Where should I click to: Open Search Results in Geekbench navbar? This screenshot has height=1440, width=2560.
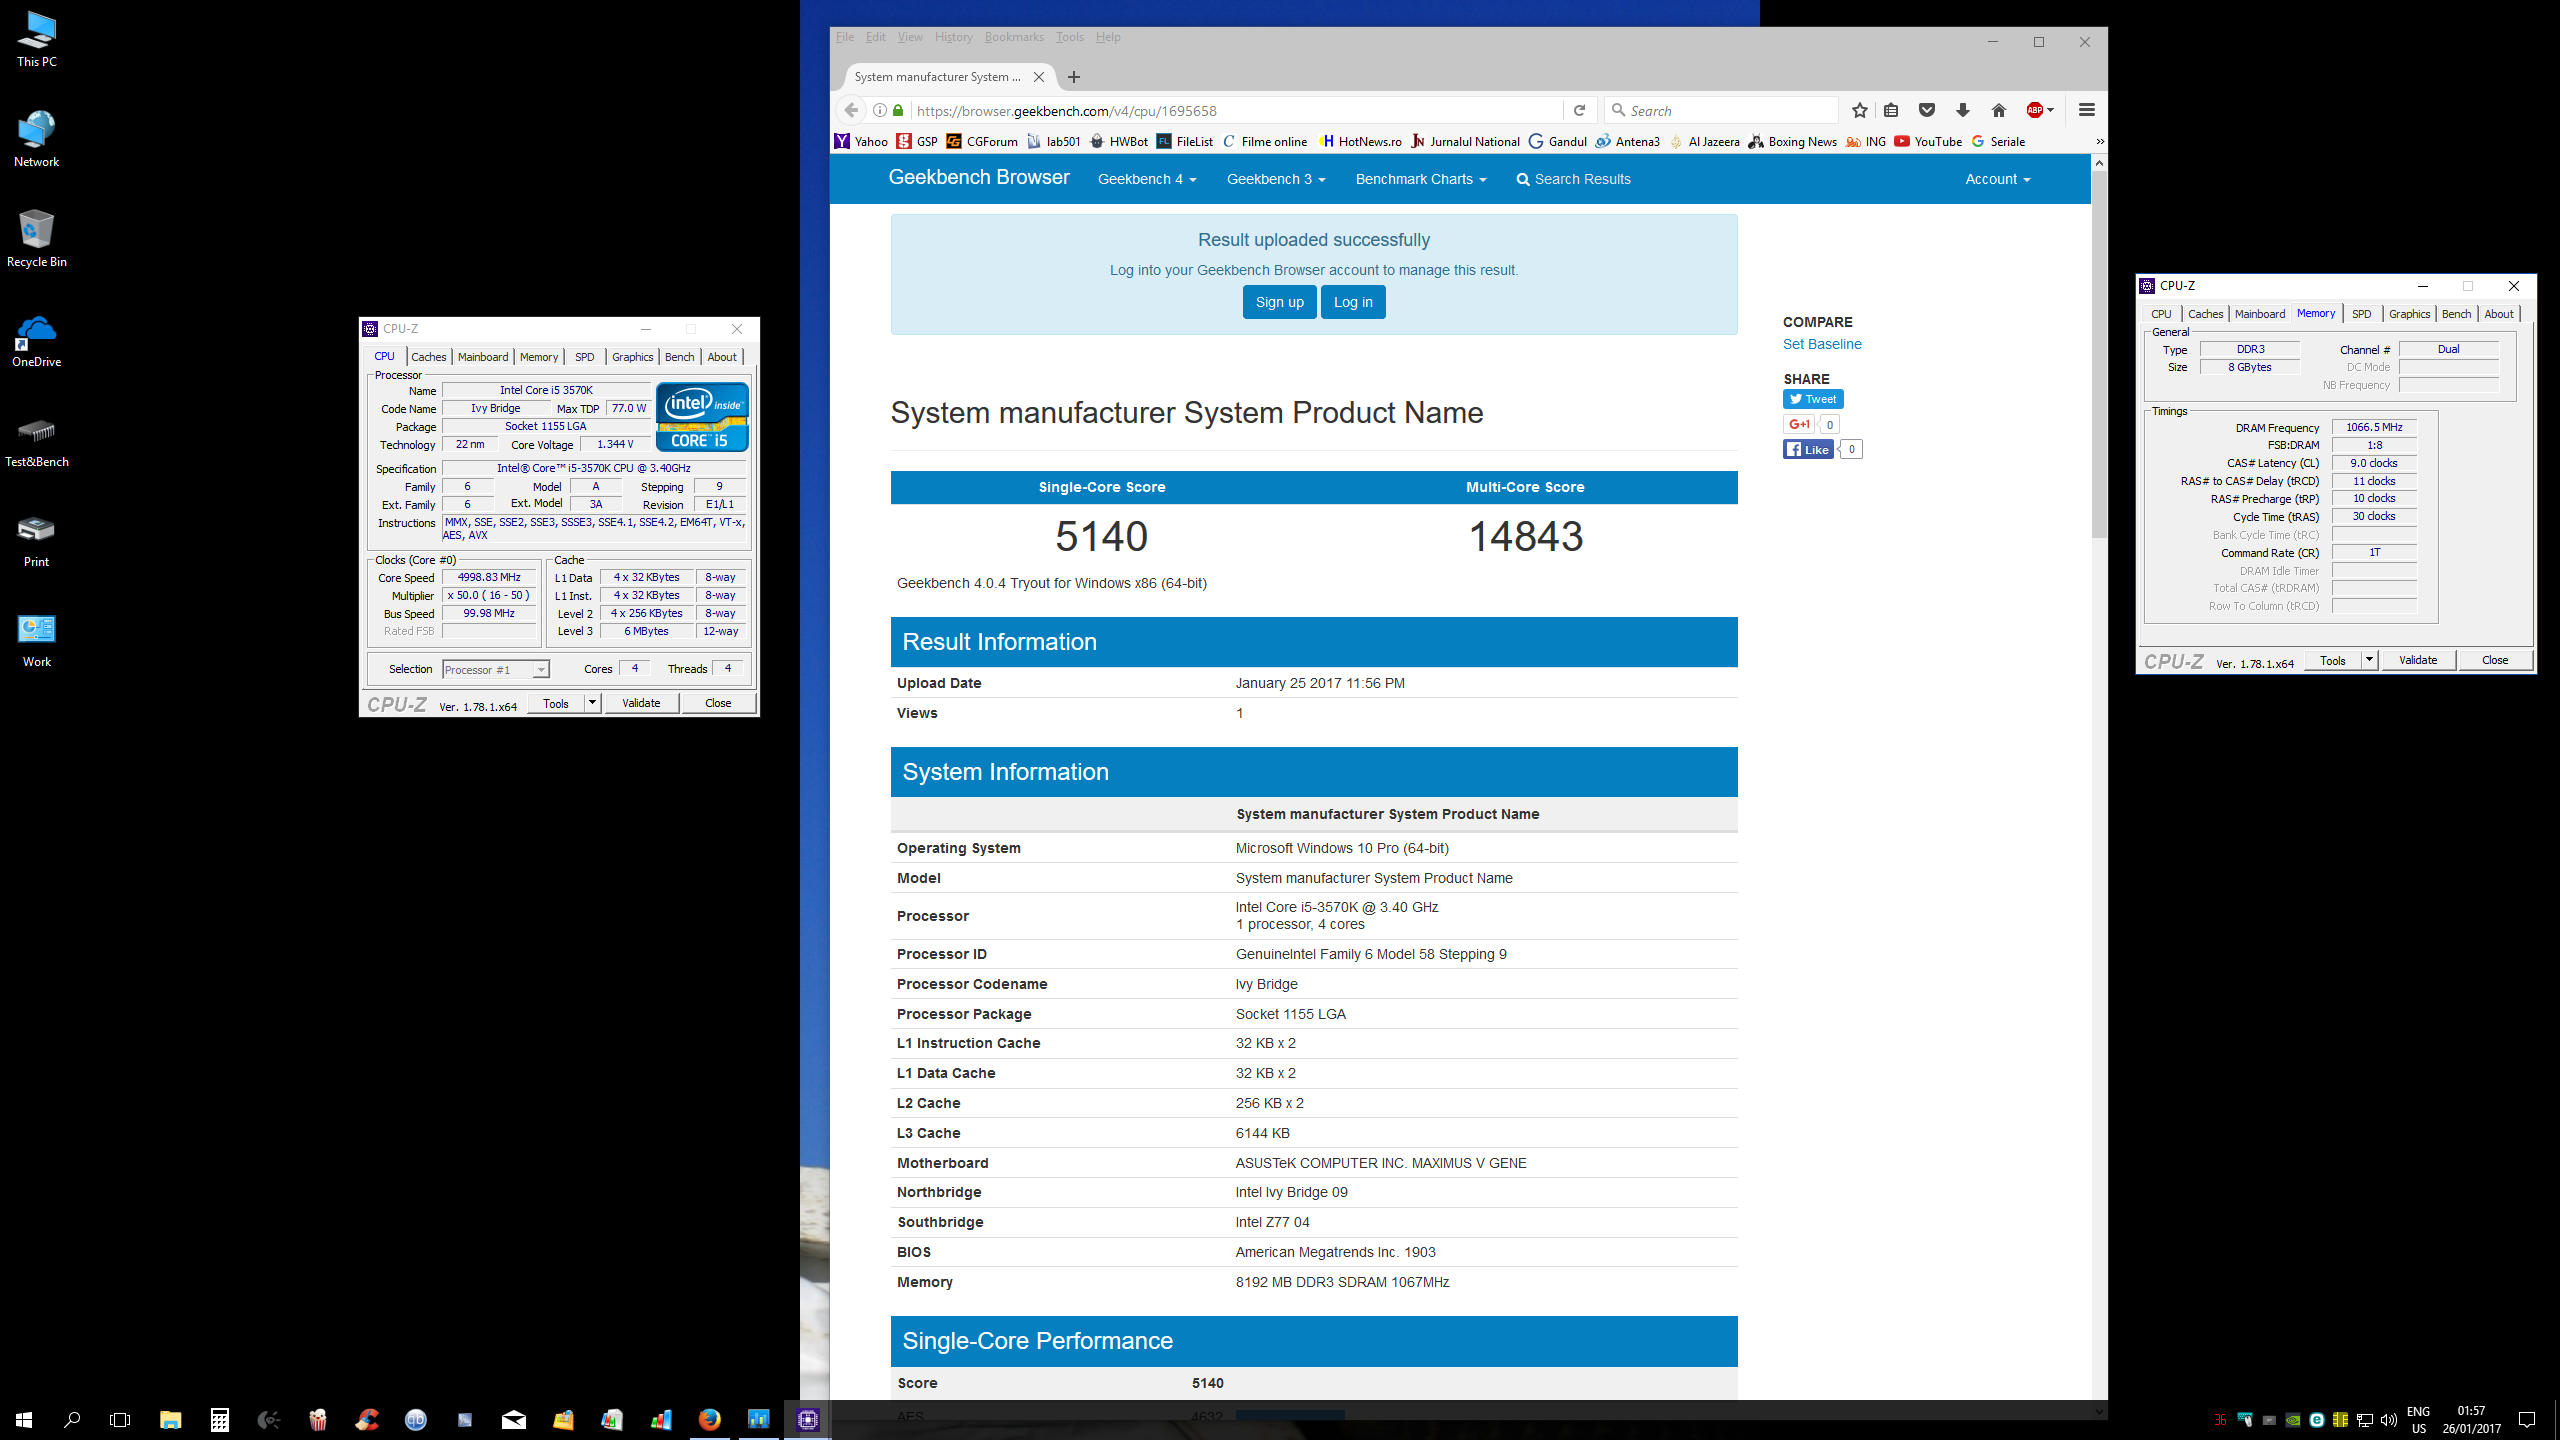click(1573, 179)
